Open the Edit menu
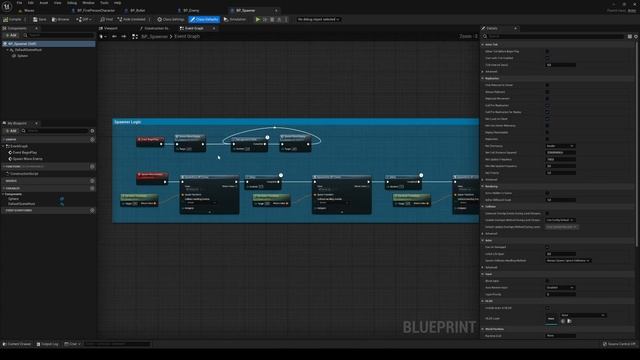 (31, 3)
